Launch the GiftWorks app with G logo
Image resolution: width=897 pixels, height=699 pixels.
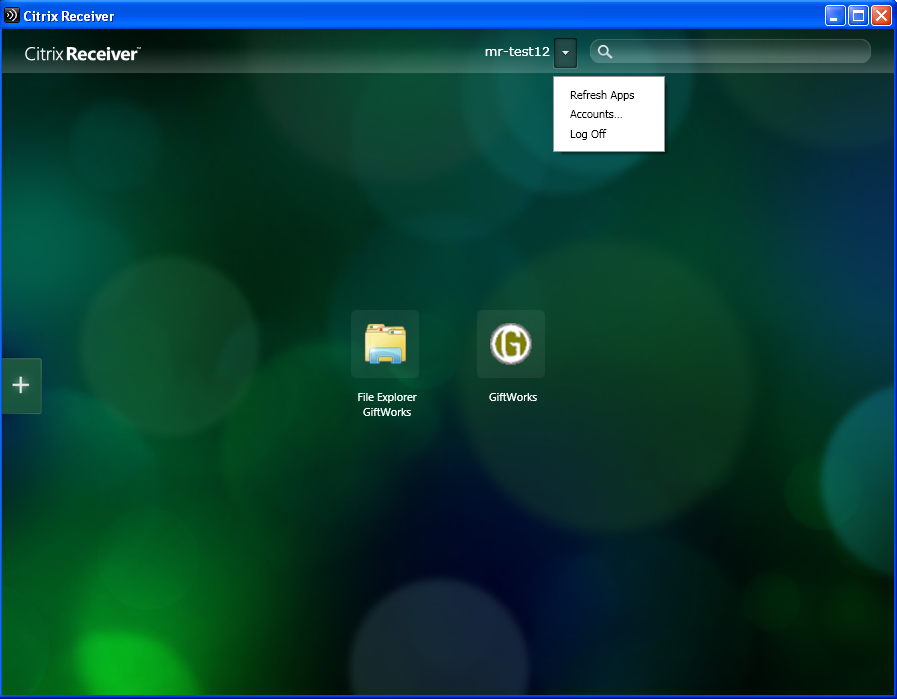pyautogui.click(x=510, y=344)
